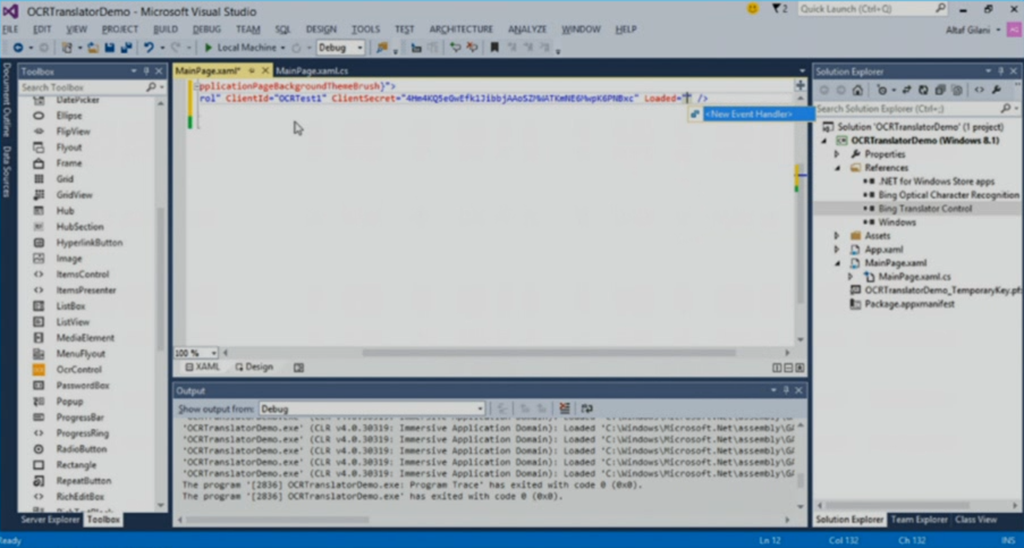Toggle auto-hide pin on Solution Explorer
This screenshot has width=1024, height=548.
[x=1000, y=71]
